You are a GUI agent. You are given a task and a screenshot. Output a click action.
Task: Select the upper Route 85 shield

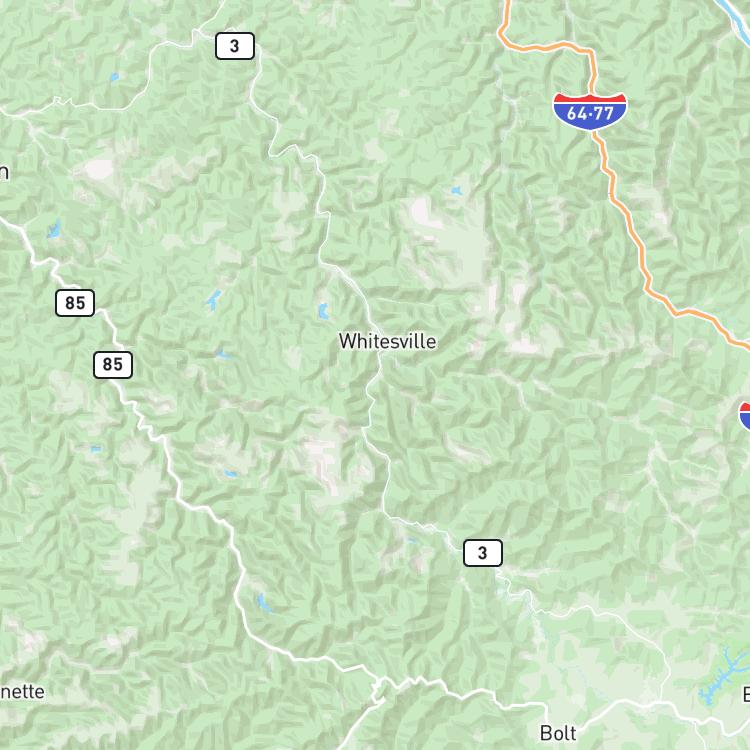pyautogui.click(x=75, y=303)
